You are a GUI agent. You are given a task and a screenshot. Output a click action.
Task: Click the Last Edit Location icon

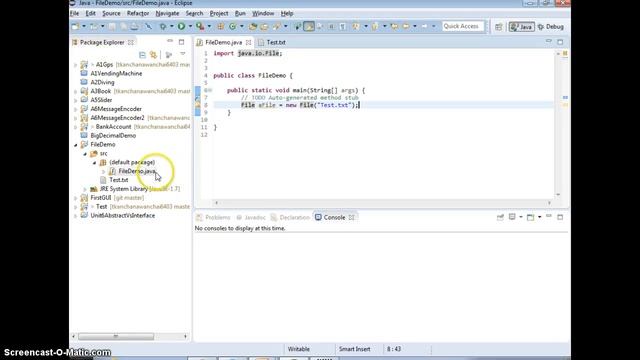(x=394, y=27)
